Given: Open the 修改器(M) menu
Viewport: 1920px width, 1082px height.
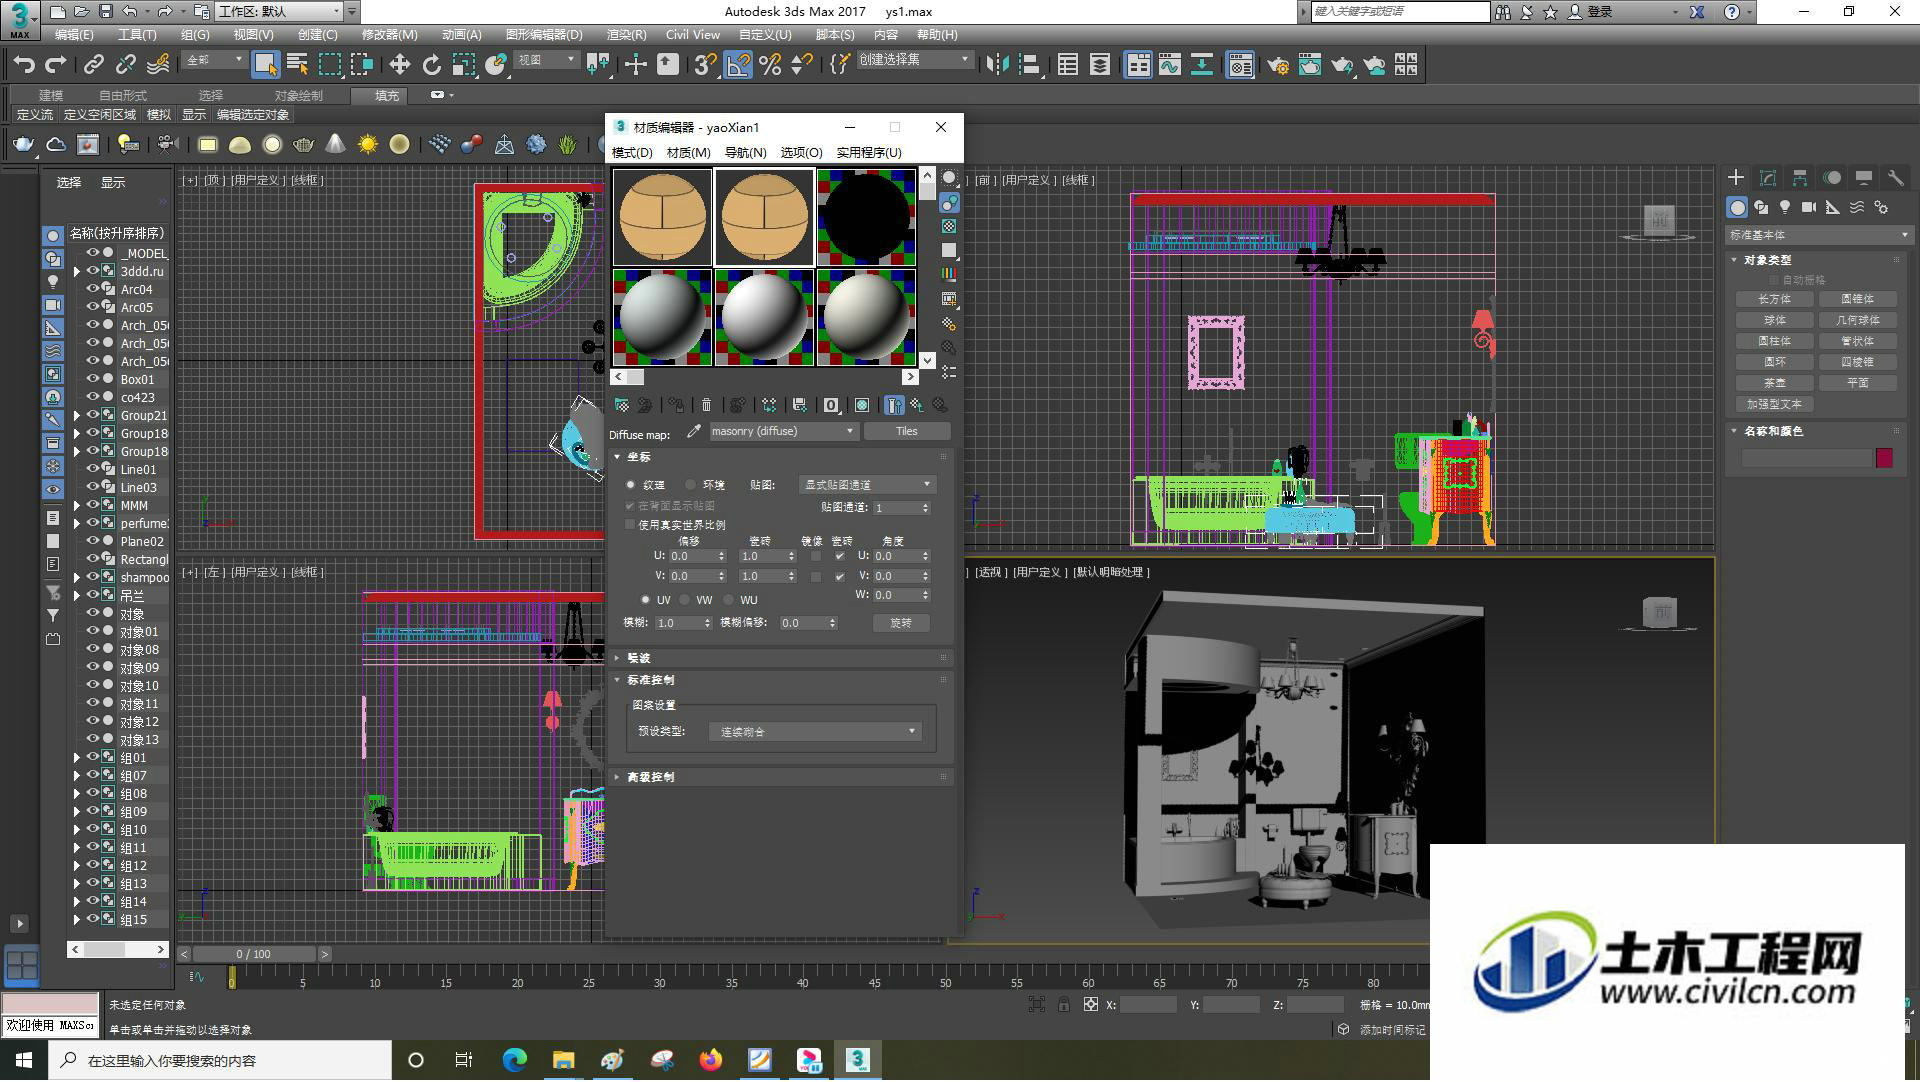Looking at the screenshot, I should [390, 34].
